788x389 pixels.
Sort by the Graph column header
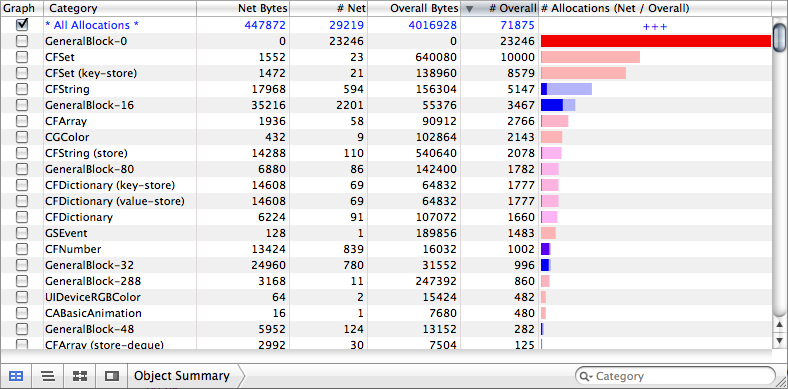(x=22, y=9)
